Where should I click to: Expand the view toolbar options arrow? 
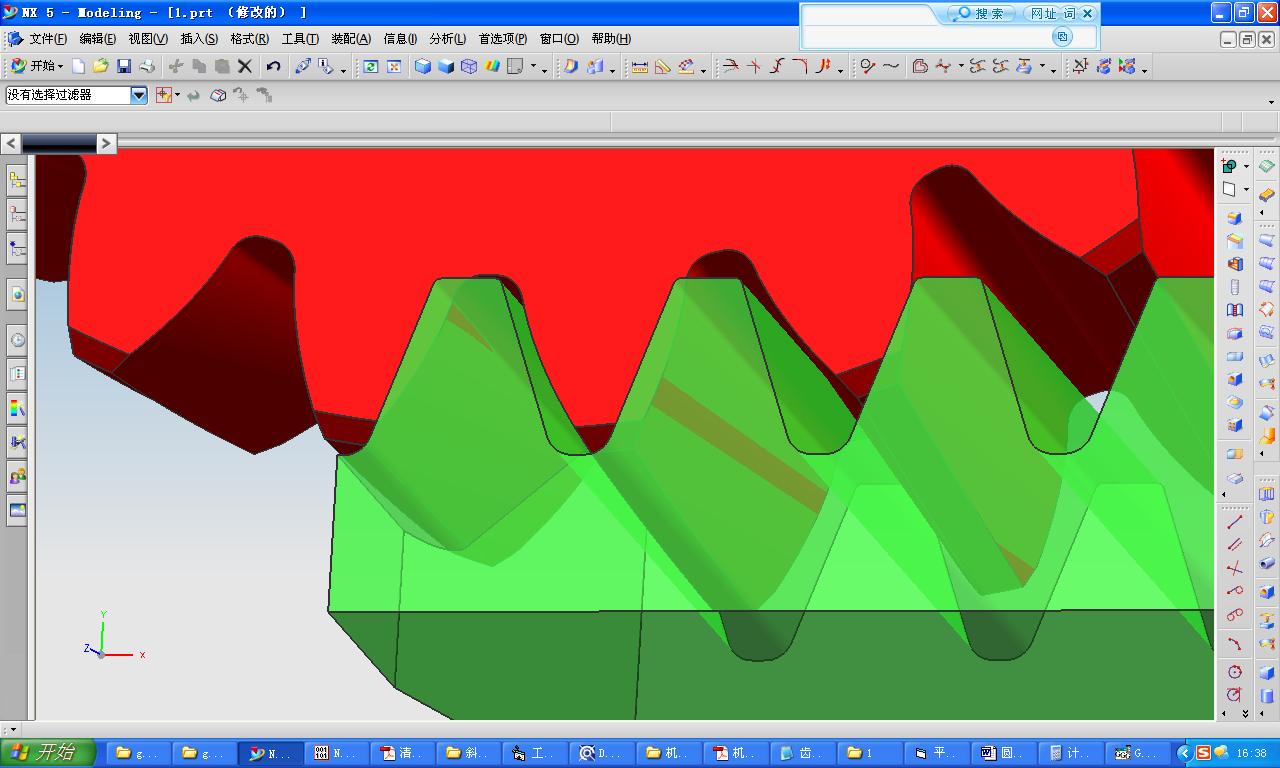click(544, 69)
